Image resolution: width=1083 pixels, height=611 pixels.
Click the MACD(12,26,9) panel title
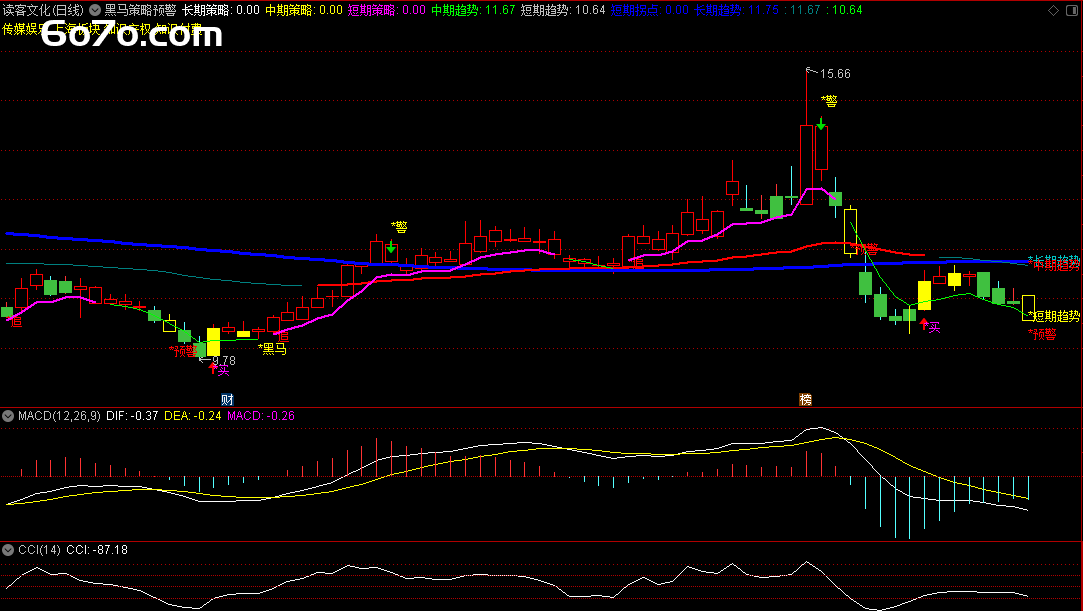pyautogui.click(x=59, y=416)
